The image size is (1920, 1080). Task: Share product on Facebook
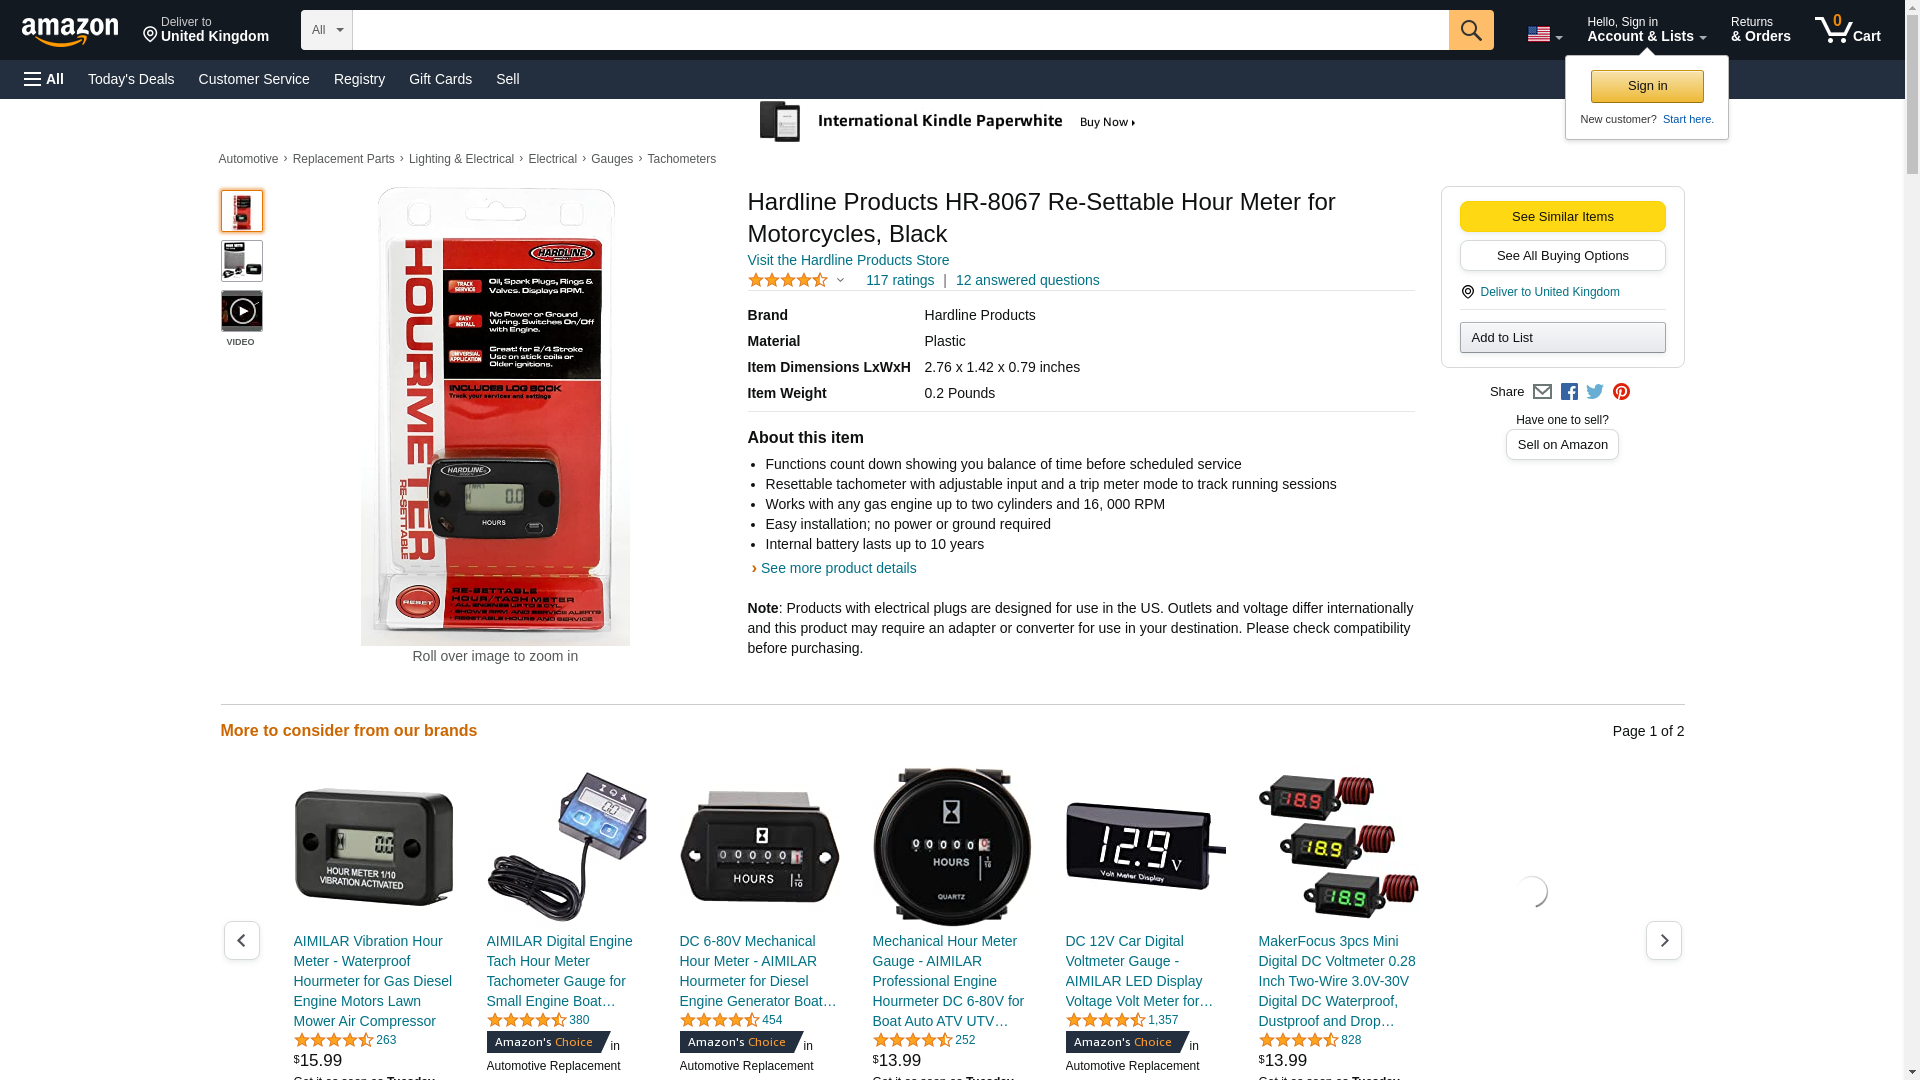tap(1569, 392)
